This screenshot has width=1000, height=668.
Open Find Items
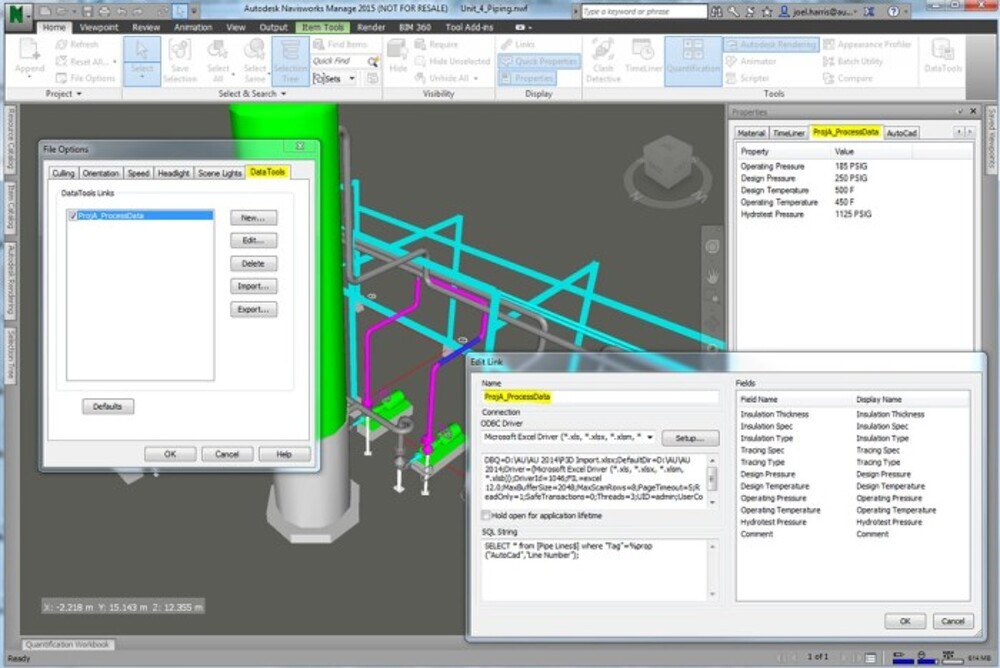341,44
